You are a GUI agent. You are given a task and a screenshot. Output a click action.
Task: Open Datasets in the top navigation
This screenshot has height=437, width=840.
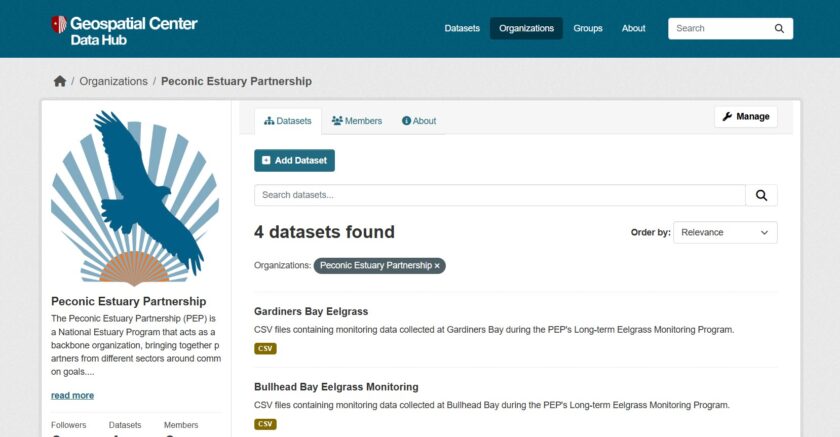(462, 28)
